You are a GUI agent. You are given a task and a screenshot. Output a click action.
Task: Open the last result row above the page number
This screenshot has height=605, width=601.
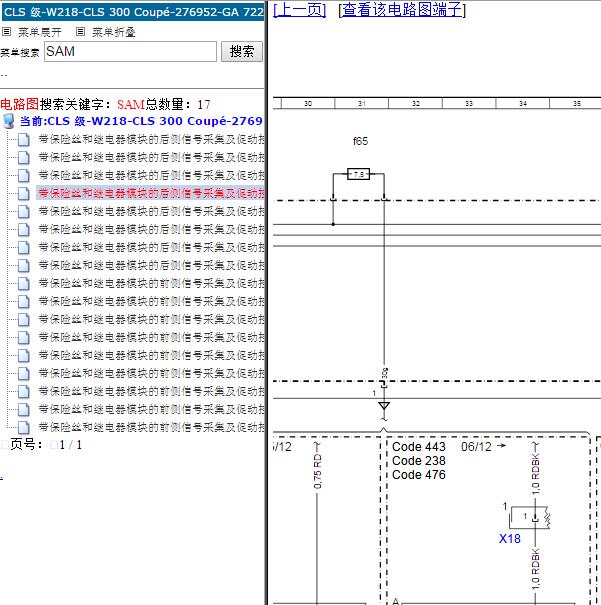pos(150,427)
